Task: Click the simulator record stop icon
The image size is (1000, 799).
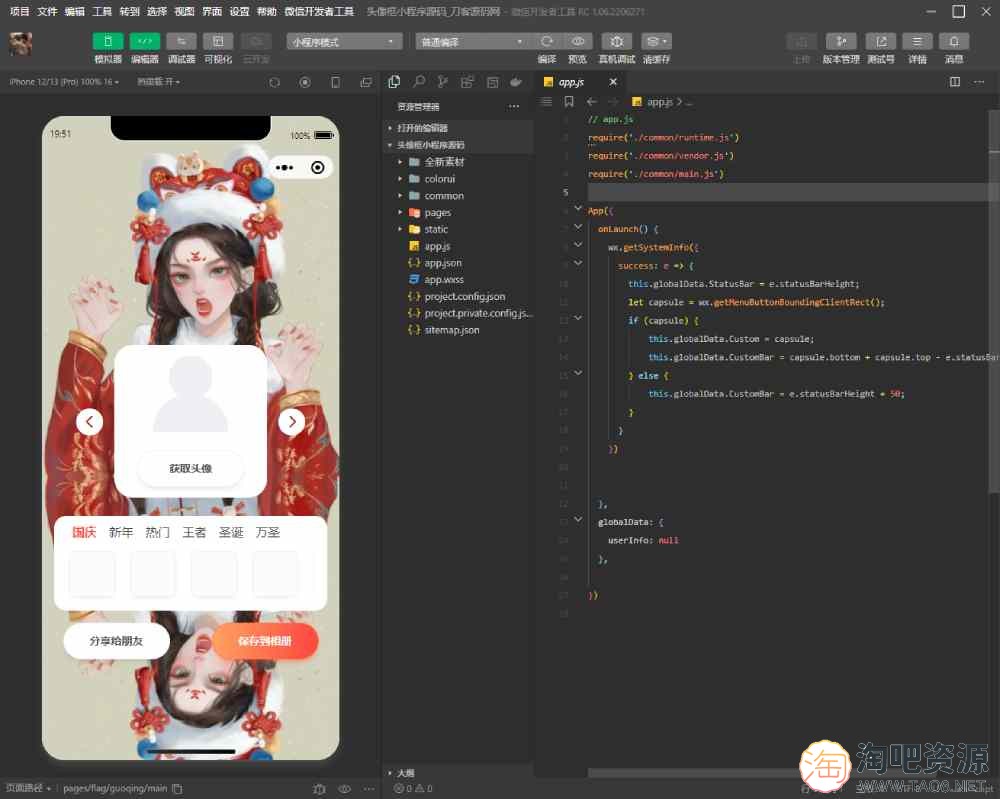Action: [305, 82]
